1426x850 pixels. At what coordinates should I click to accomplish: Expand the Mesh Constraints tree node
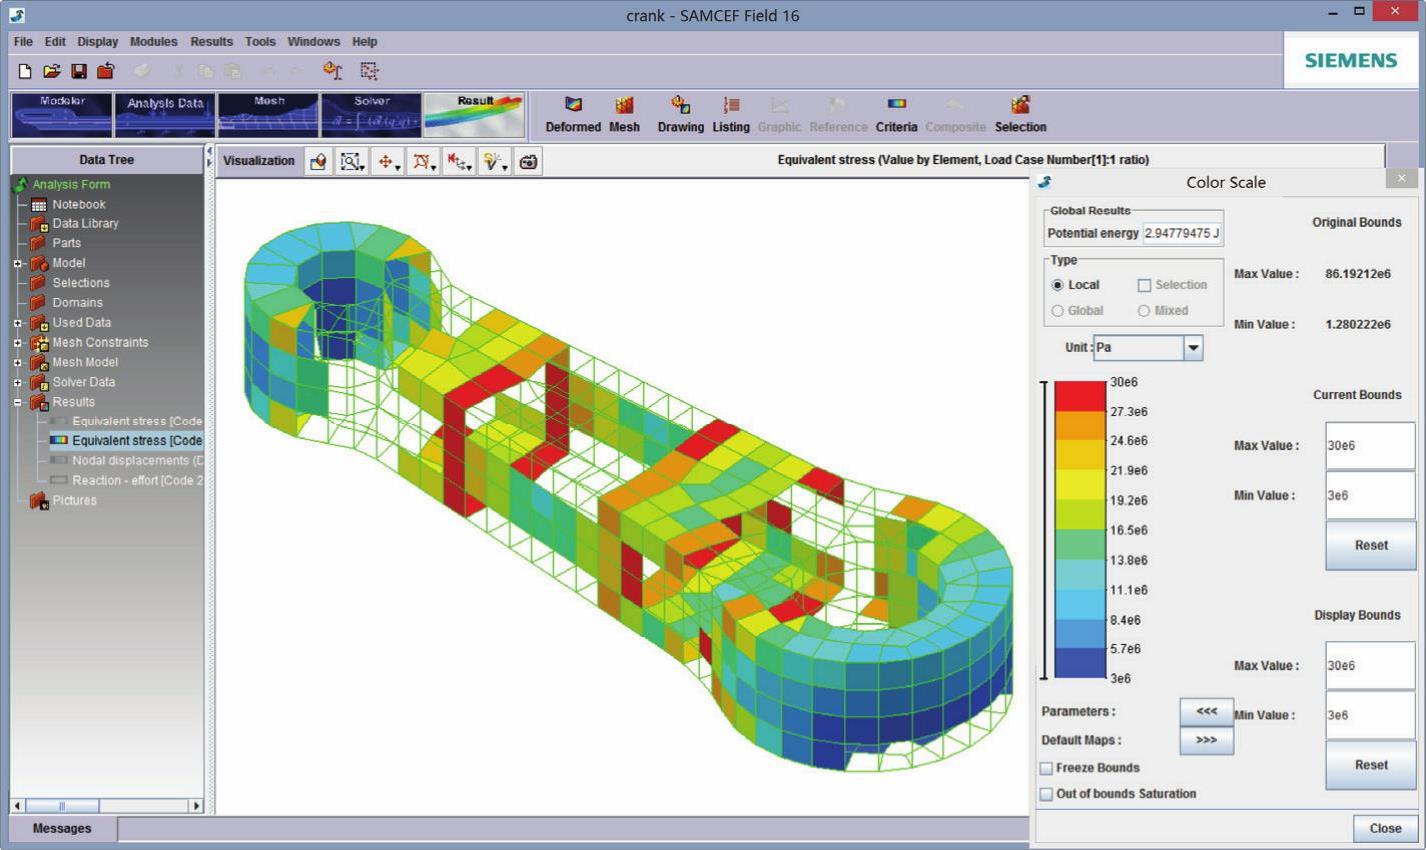click(x=17, y=343)
